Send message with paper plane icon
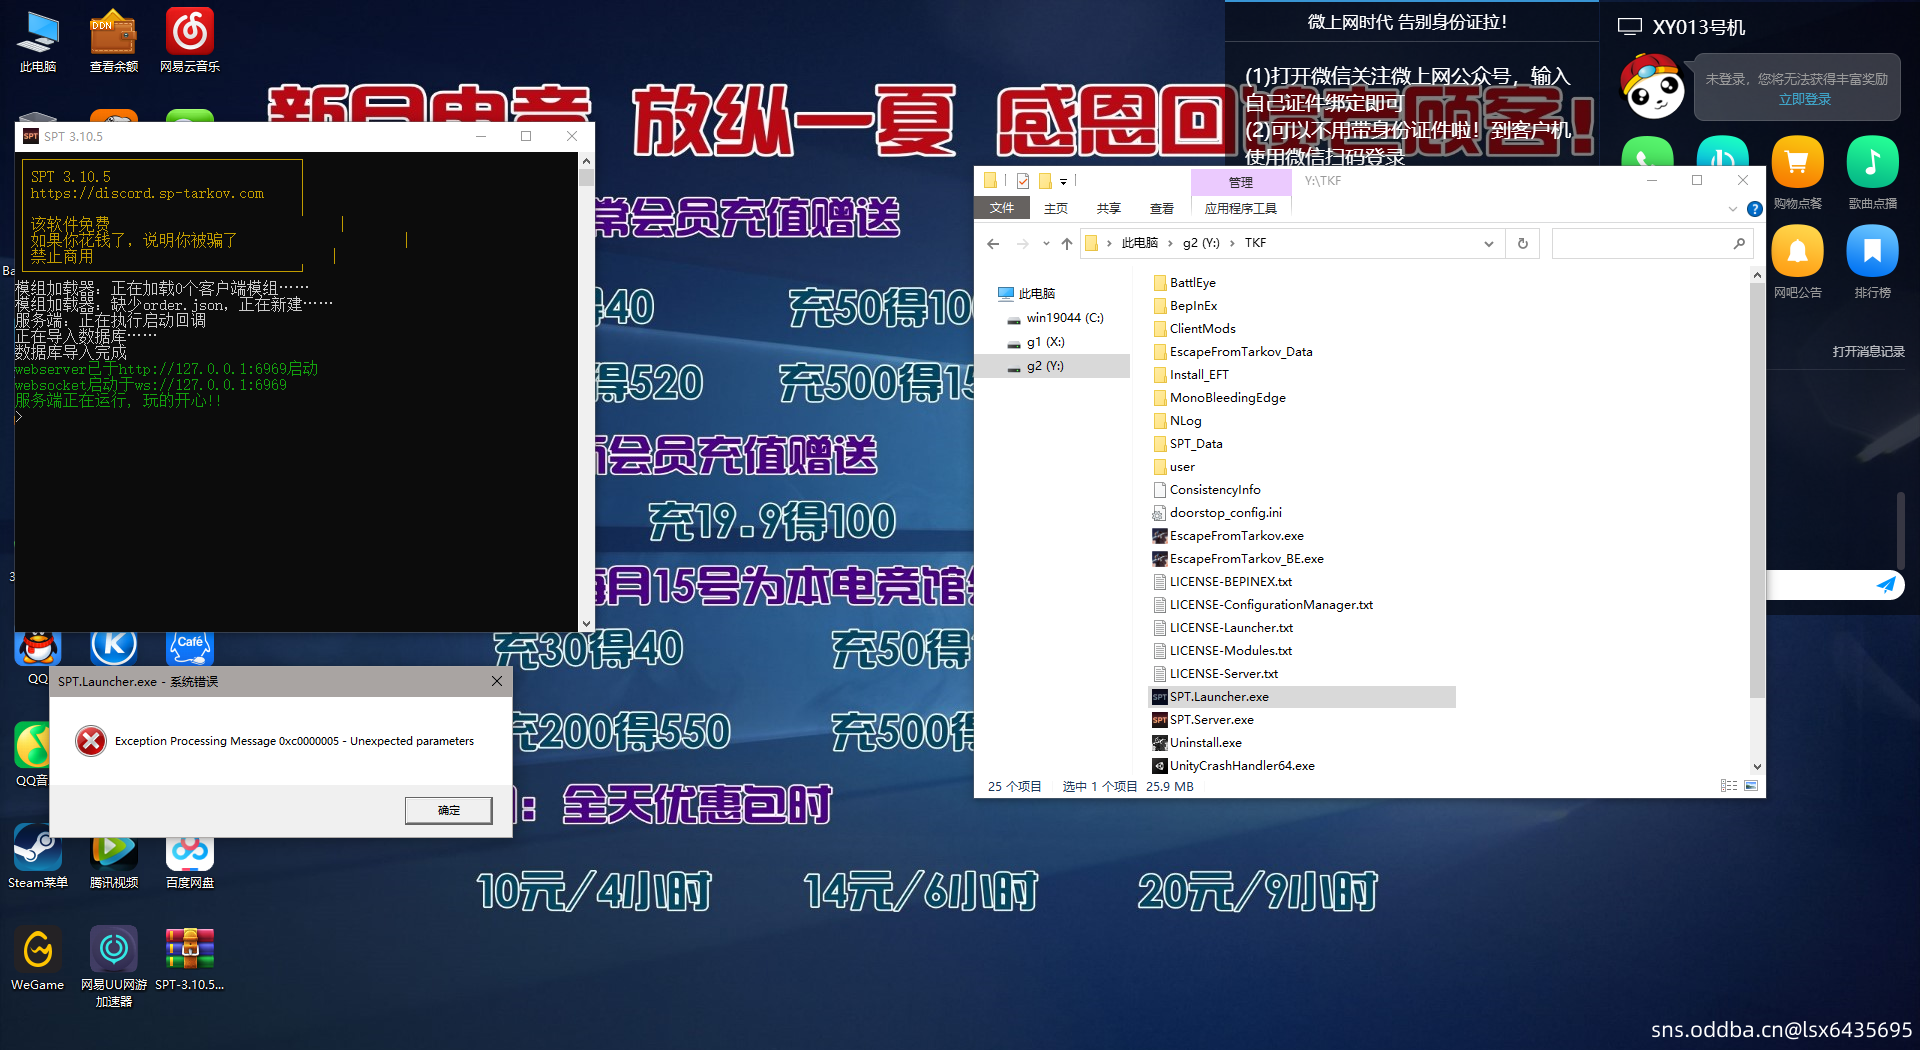Viewport: 1920px width, 1050px height. (1886, 585)
